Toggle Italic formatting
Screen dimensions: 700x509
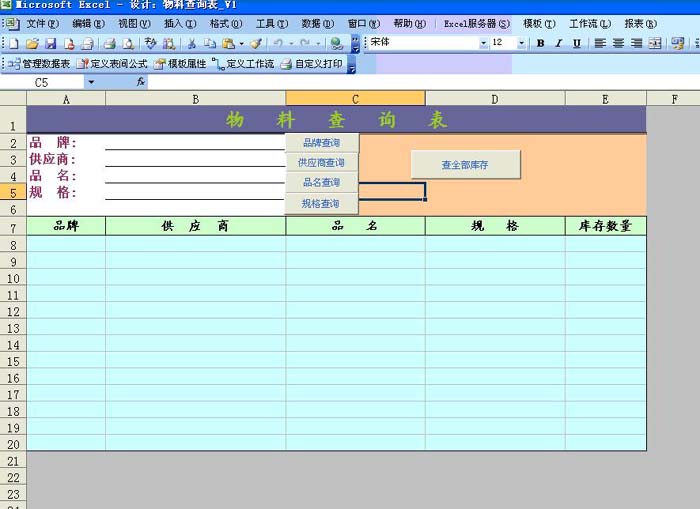[559, 43]
